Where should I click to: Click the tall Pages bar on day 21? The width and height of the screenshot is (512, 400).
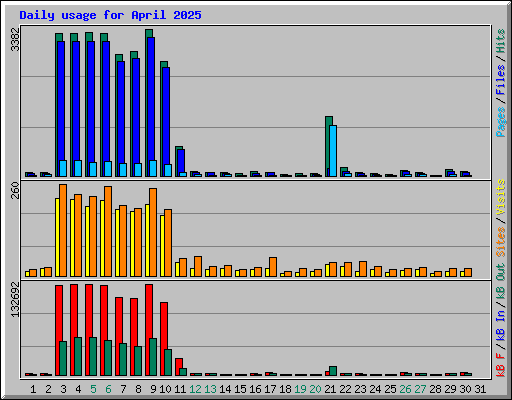tap(333, 151)
